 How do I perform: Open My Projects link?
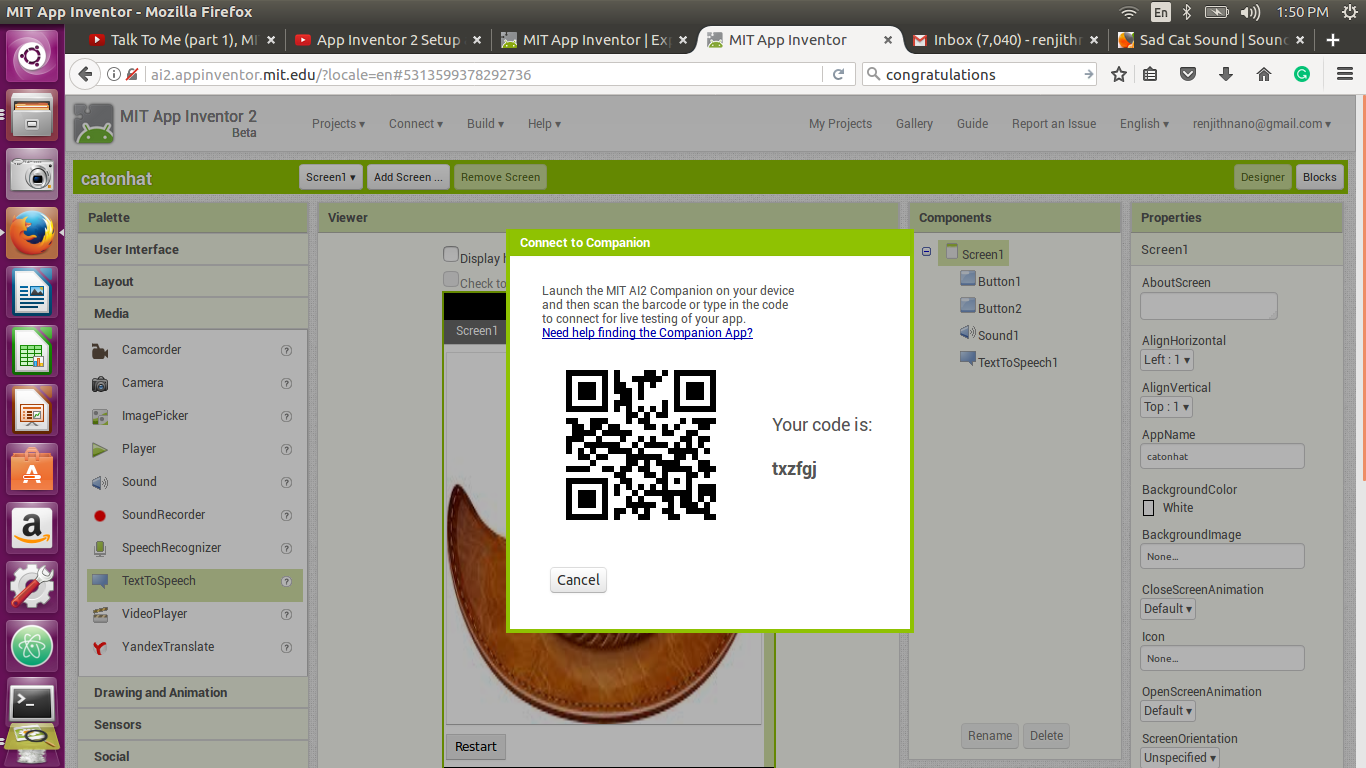click(x=840, y=124)
